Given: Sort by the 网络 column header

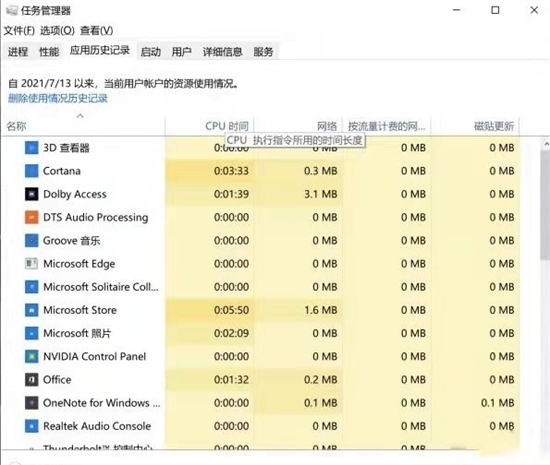Looking at the screenshot, I should [x=298, y=126].
